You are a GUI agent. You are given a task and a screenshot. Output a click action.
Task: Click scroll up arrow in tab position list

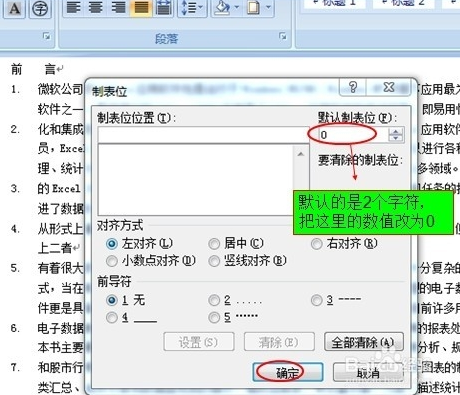click(x=301, y=154)
